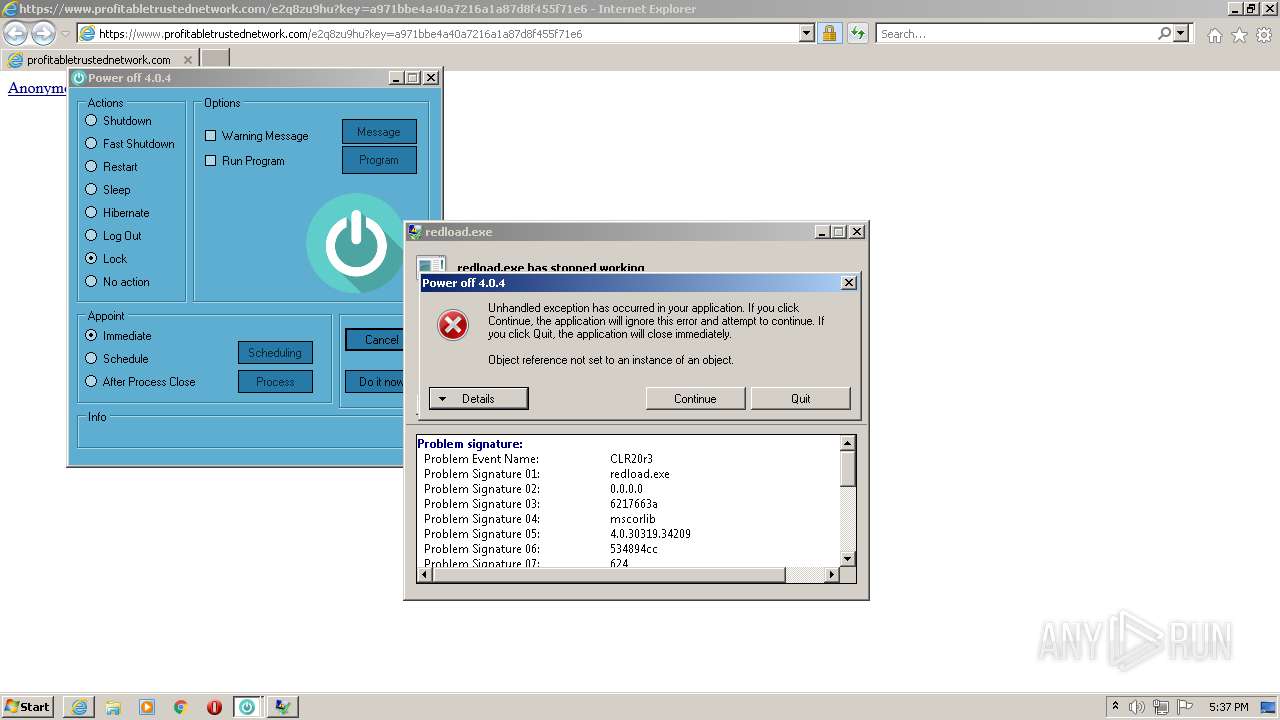Open the Windows Start menu

click(27, 706)
